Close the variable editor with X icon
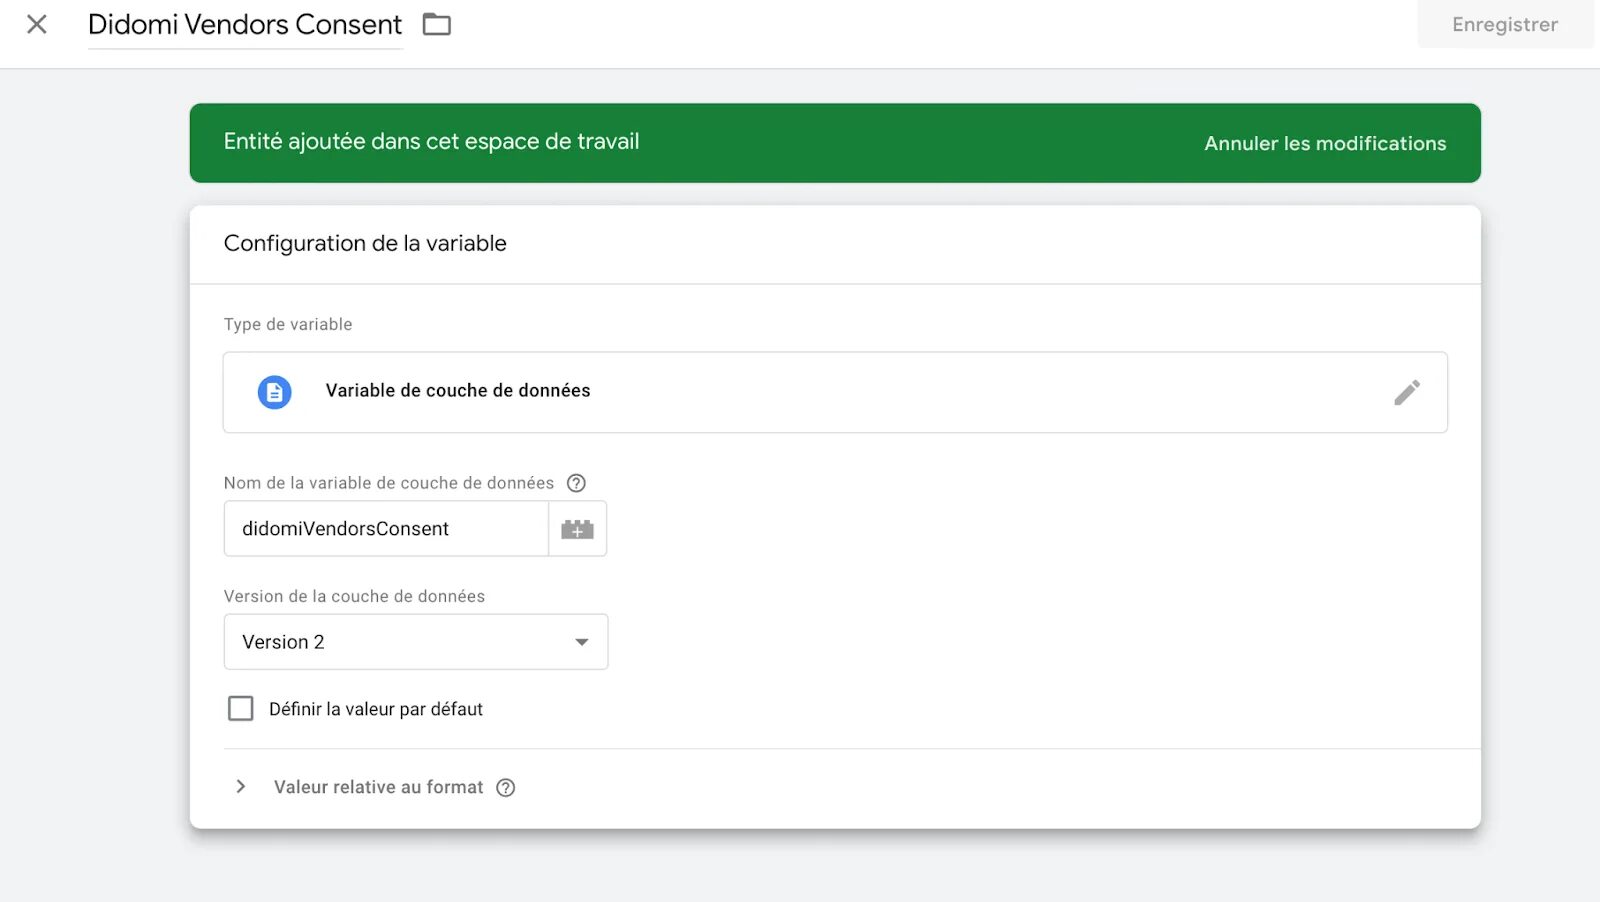This screenshot has height=902, width=1600. tap(37, 24)
